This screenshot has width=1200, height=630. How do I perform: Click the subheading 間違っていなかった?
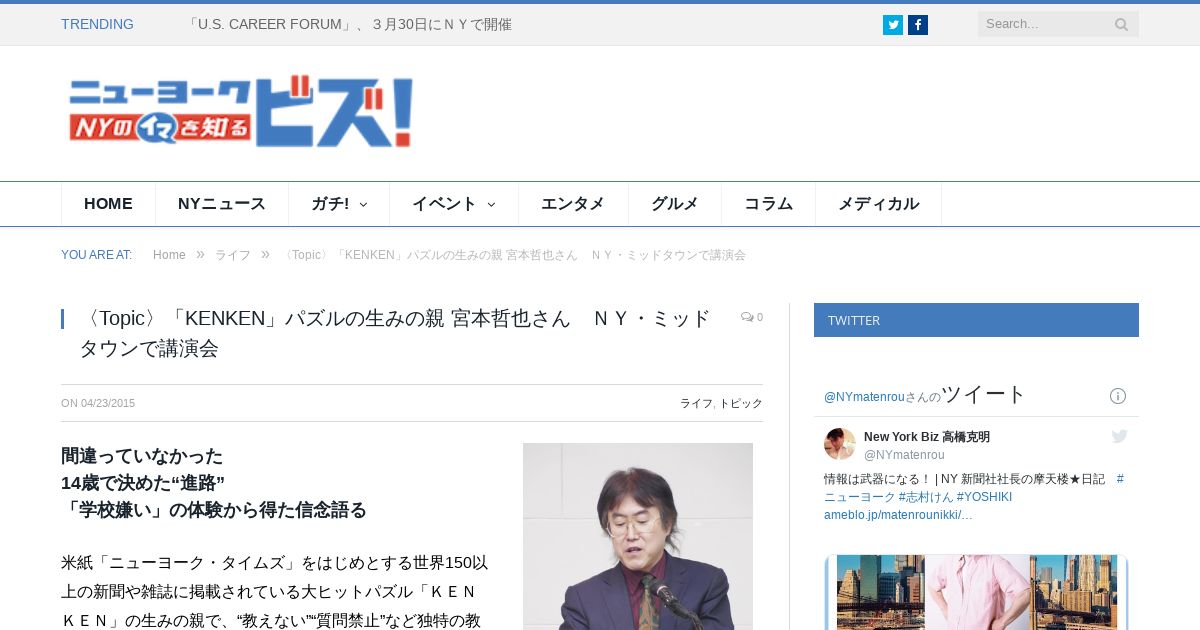click(x=142, y=456)
